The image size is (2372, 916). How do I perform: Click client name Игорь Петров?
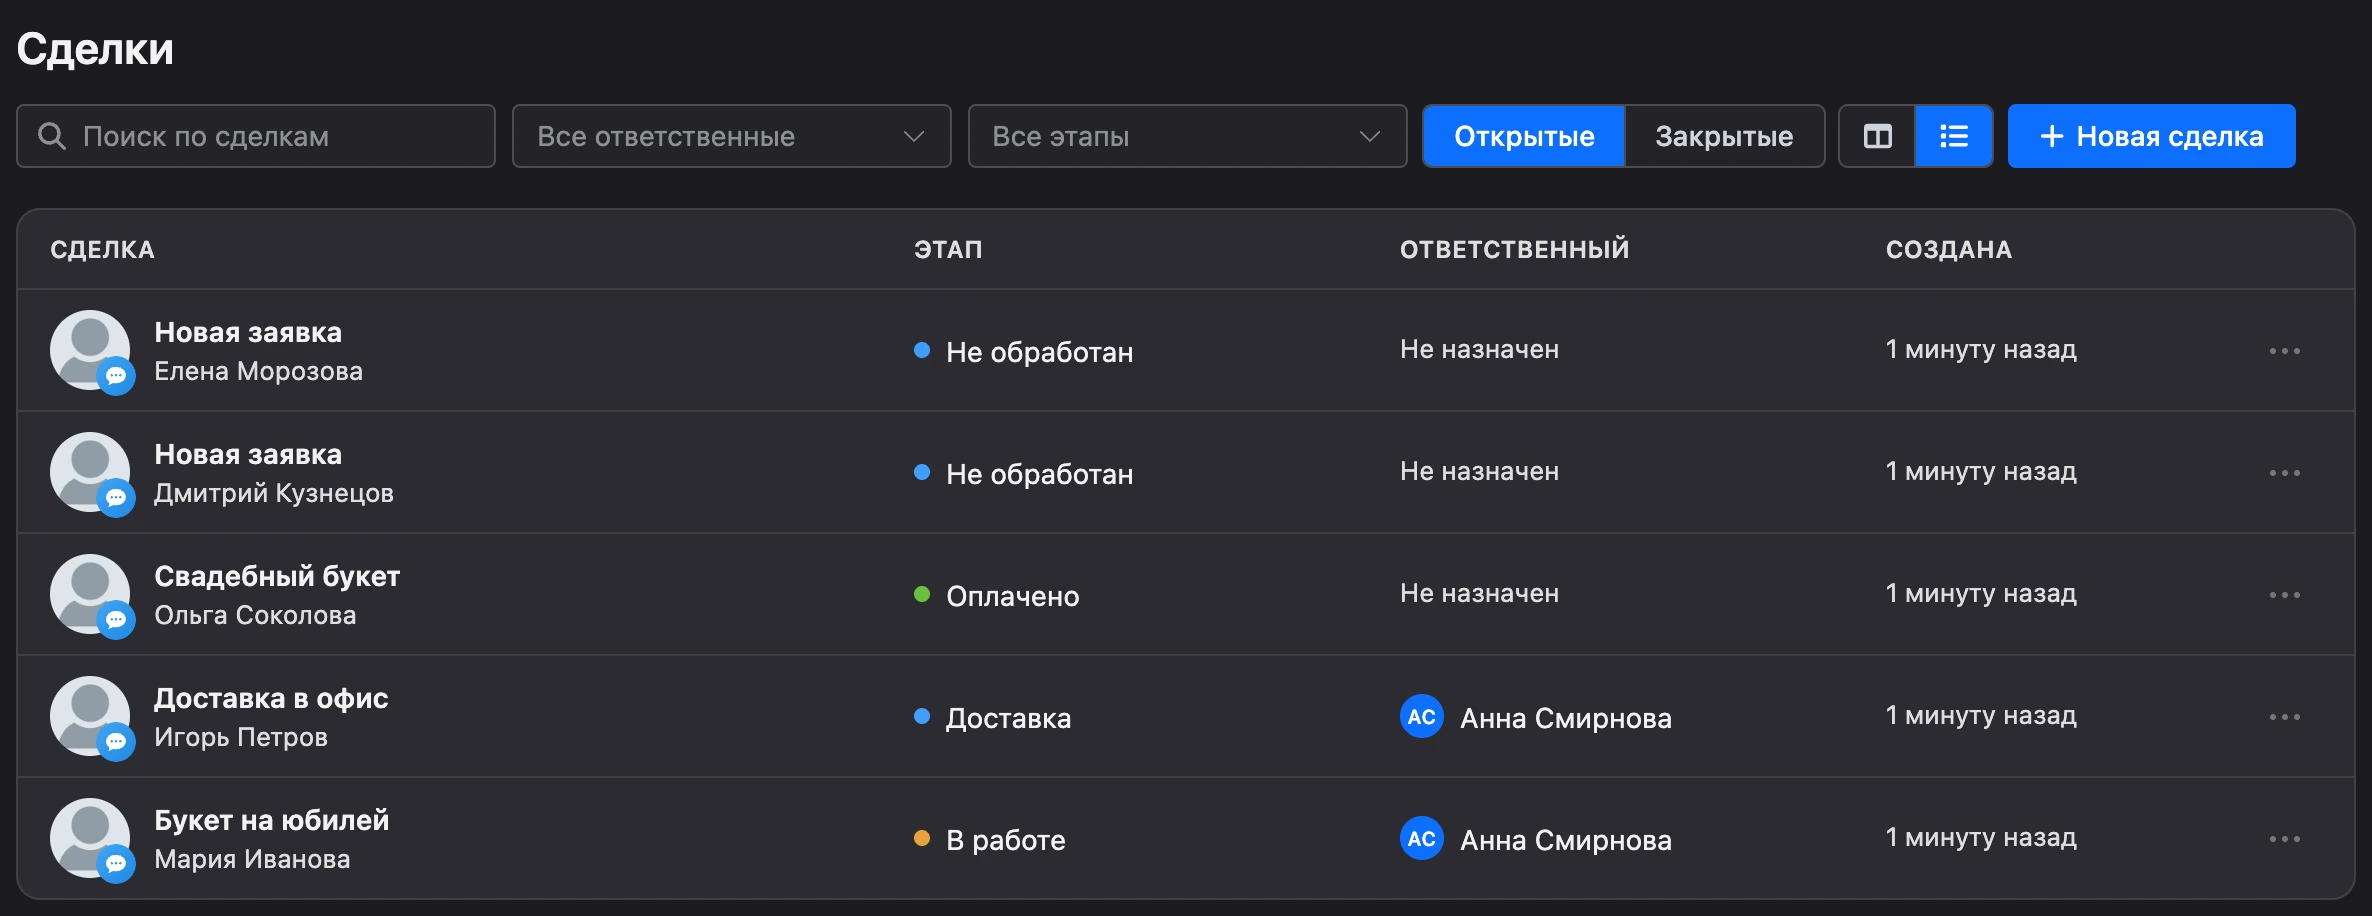coord(241,737)
